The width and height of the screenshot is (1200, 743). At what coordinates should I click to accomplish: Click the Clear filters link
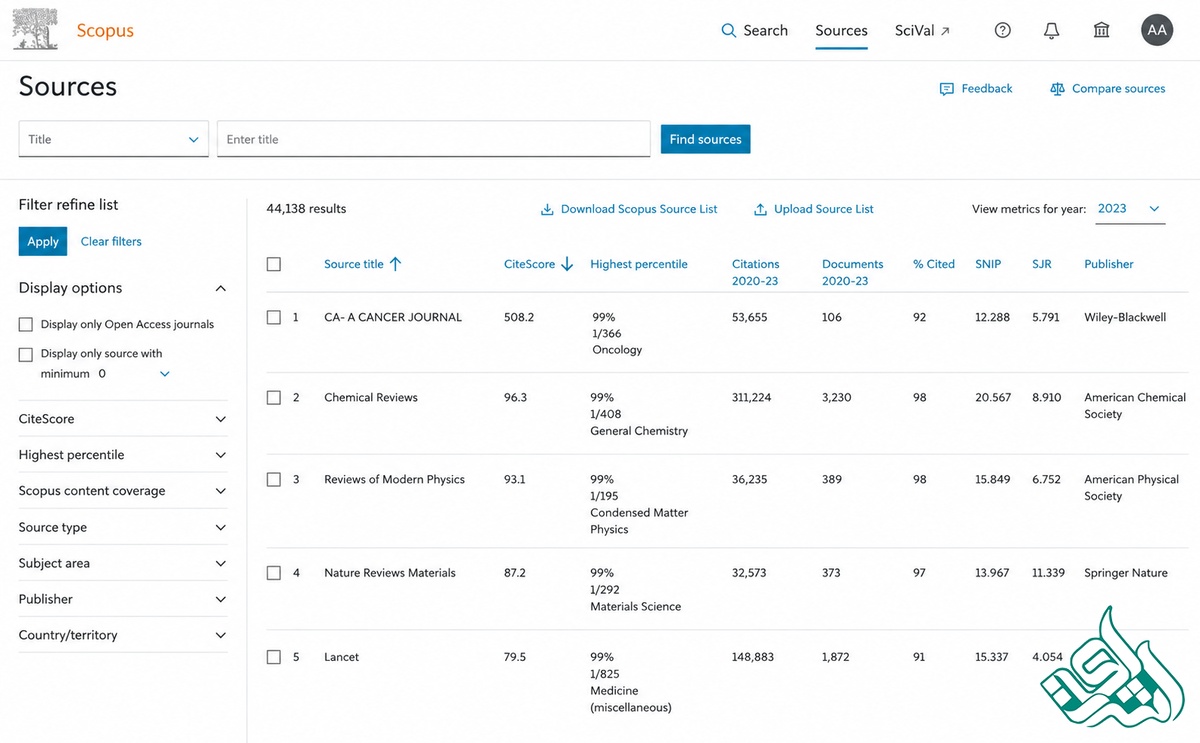coord(111,241)
